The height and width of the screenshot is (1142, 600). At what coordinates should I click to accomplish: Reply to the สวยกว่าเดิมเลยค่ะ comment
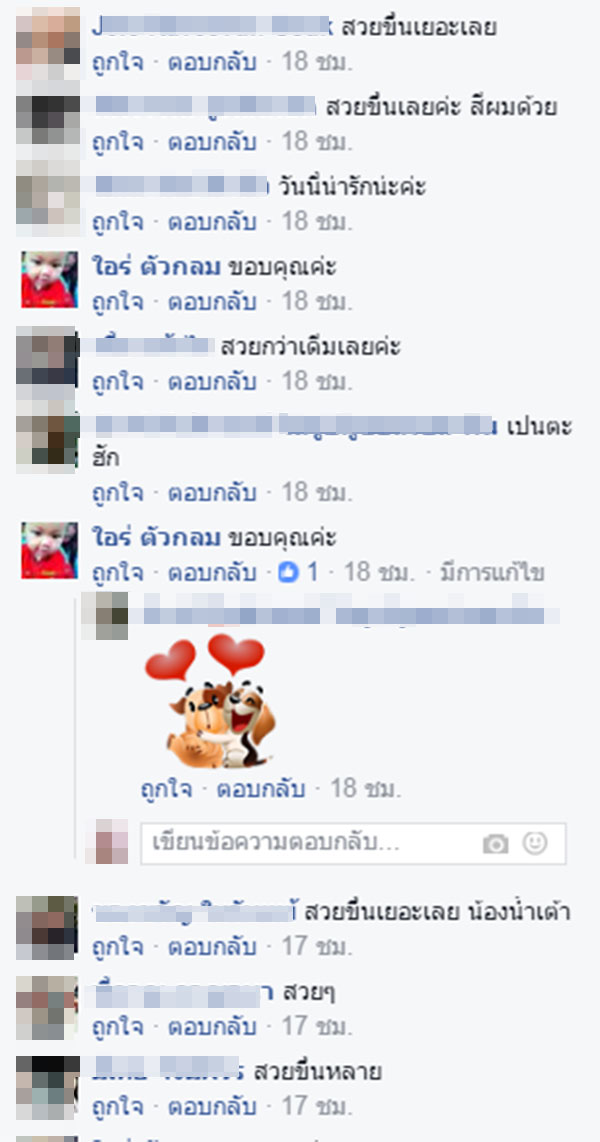point(213,381)
